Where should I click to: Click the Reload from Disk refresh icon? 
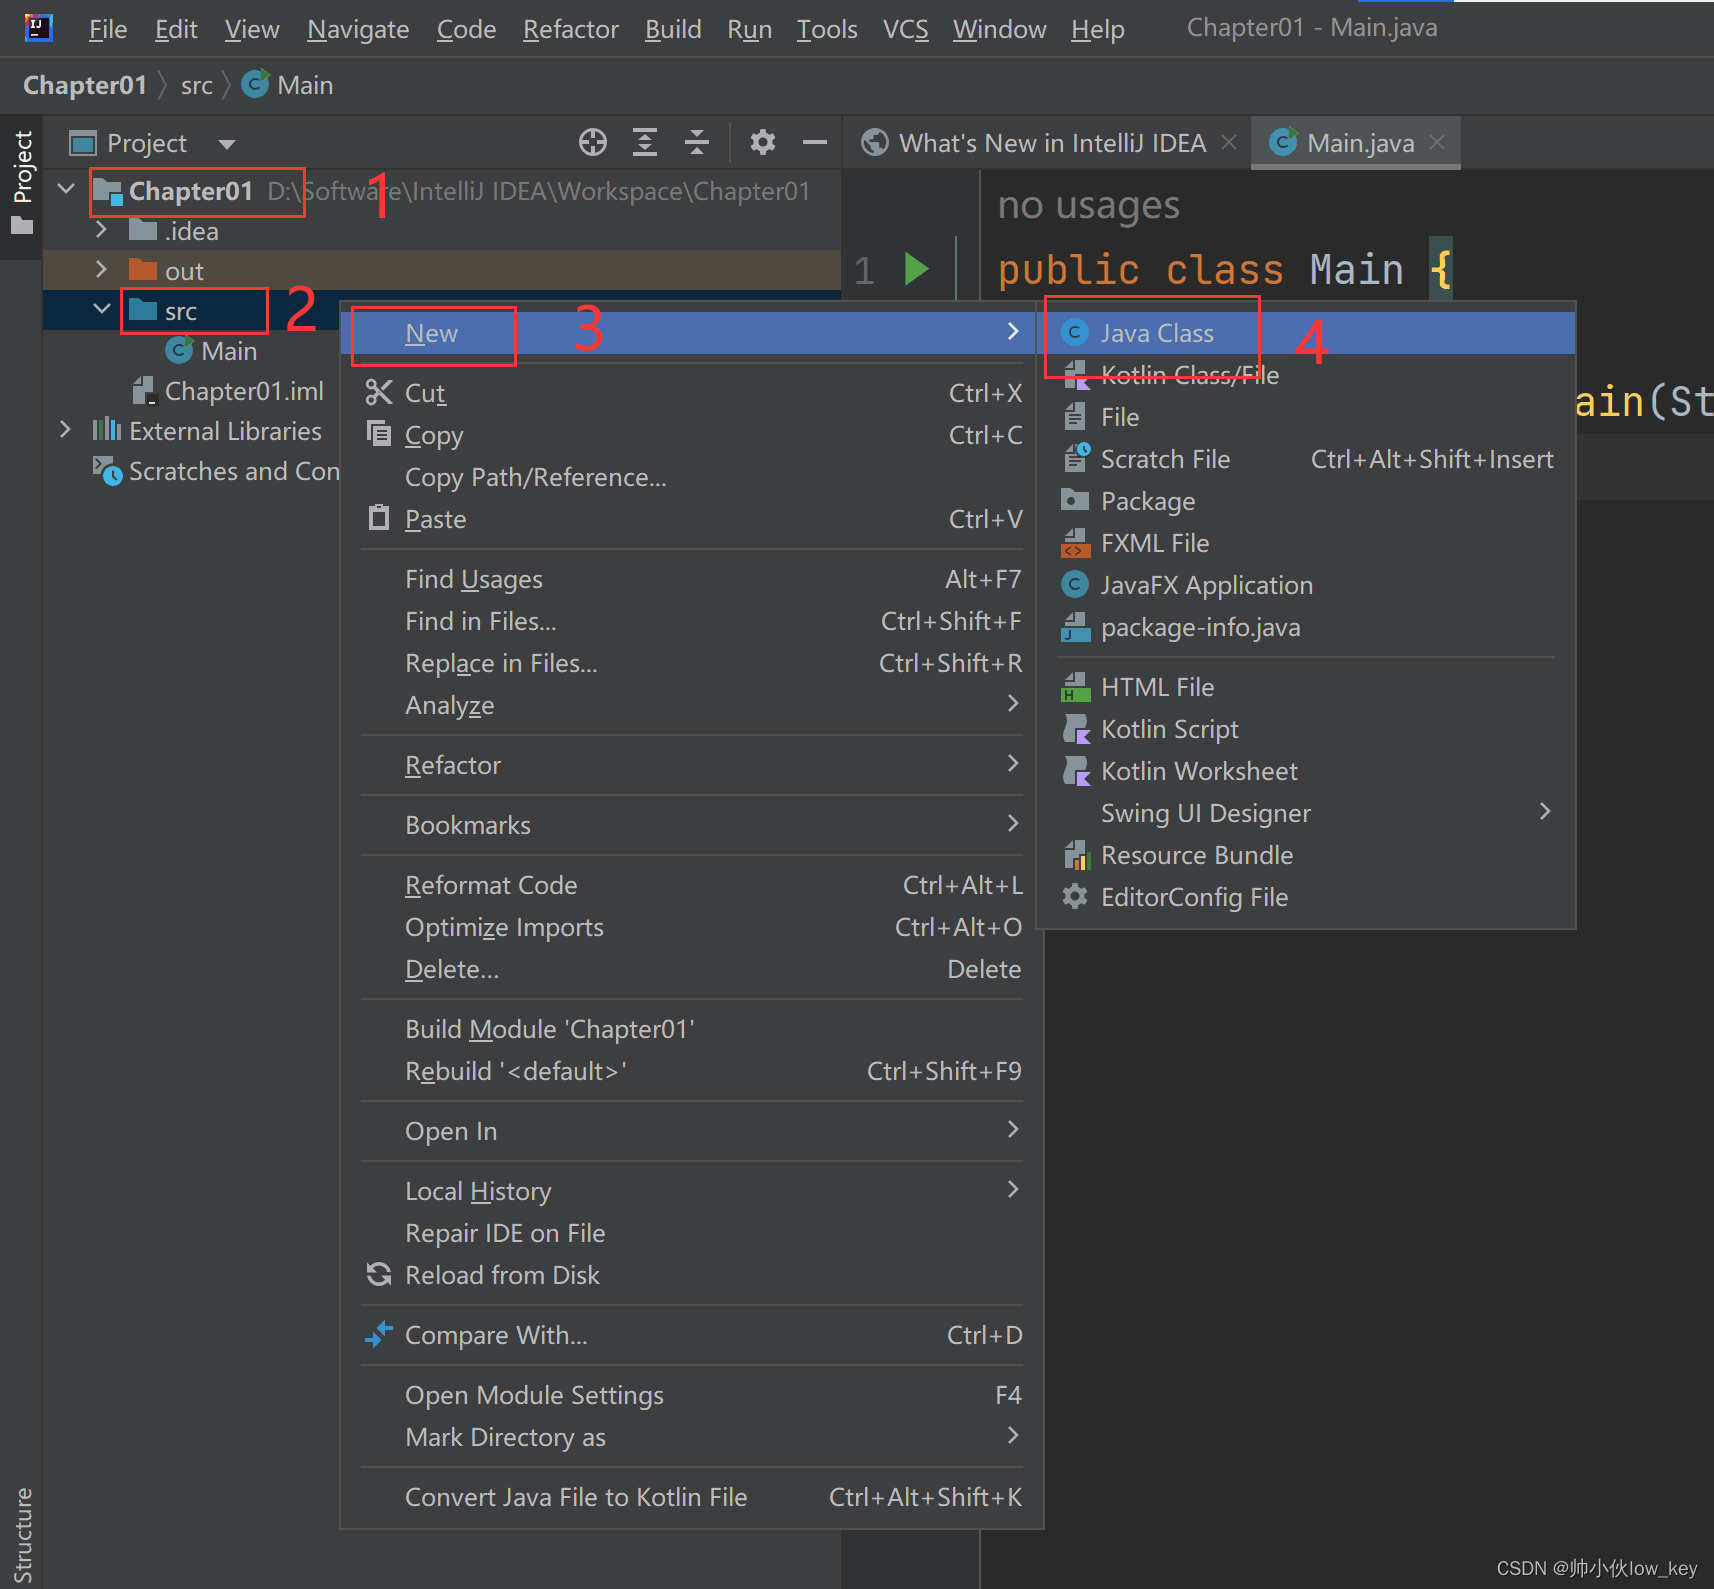point(379,1274)
